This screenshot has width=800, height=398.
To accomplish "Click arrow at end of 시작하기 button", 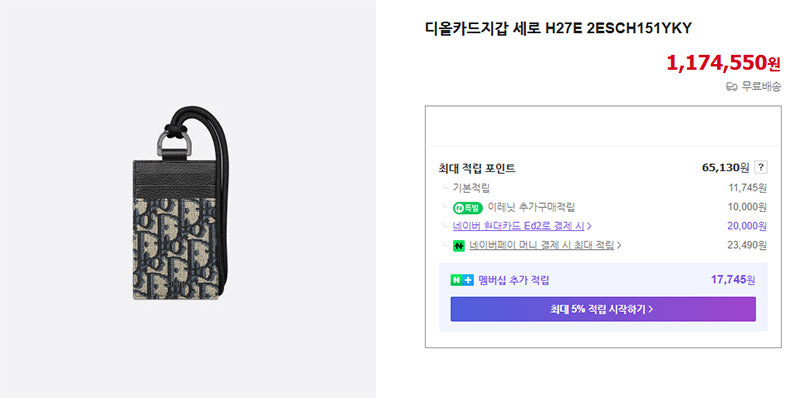I will [x=651, y=309].
